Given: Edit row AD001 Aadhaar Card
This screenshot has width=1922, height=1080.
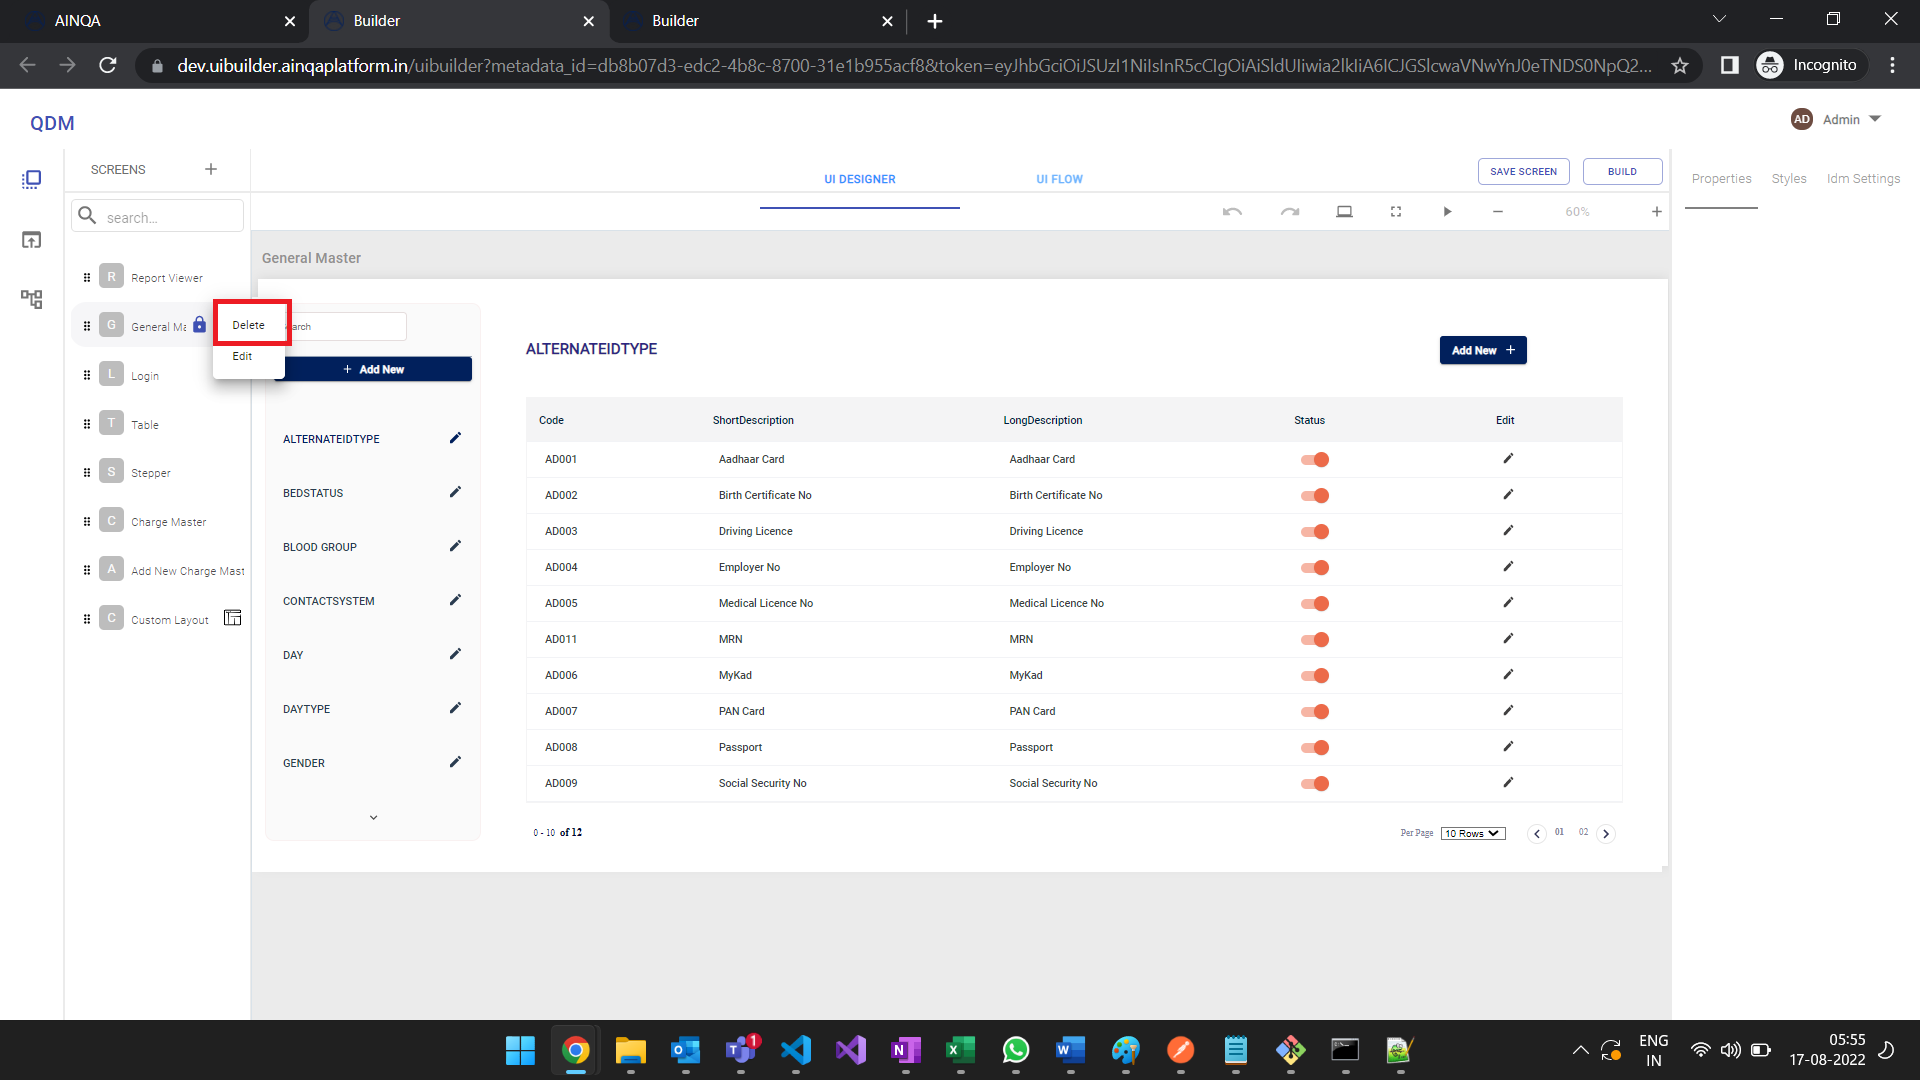Looking at the screenshot, I should pos(1508,459).
